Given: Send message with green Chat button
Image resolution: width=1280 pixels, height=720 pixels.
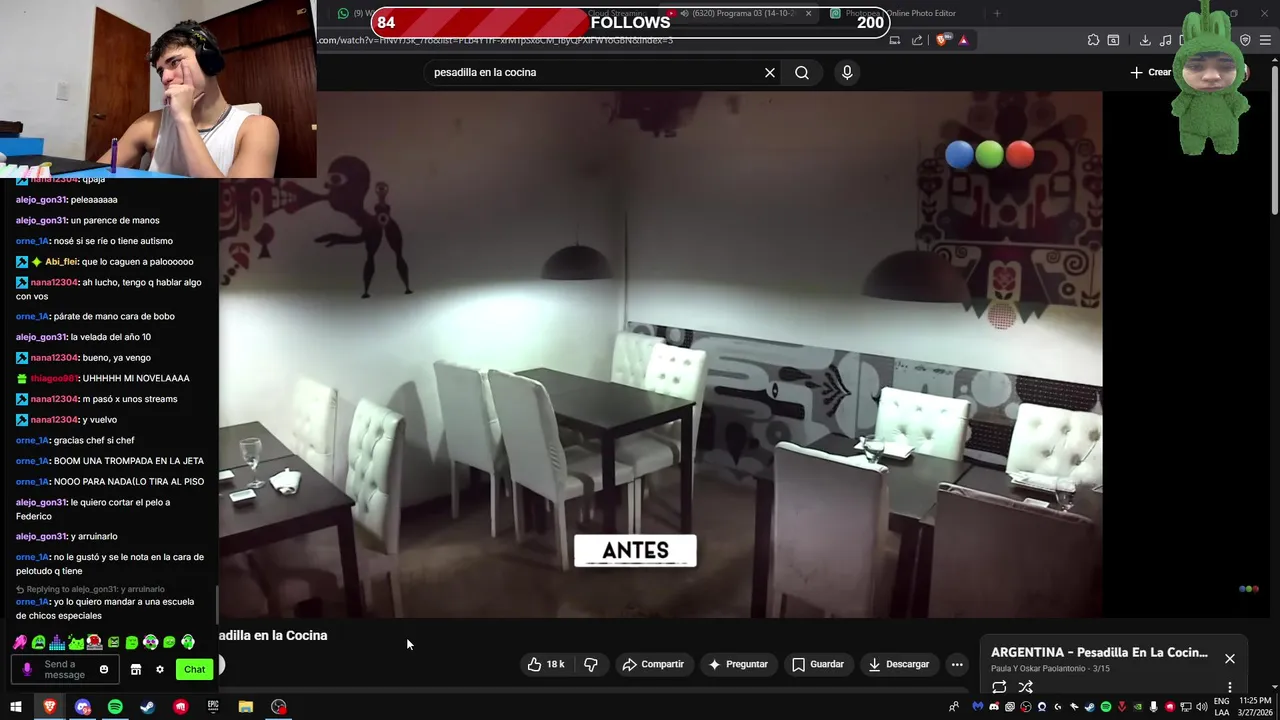Looking at the screenshot, I should pyautogui.click(x=194, y=669).
